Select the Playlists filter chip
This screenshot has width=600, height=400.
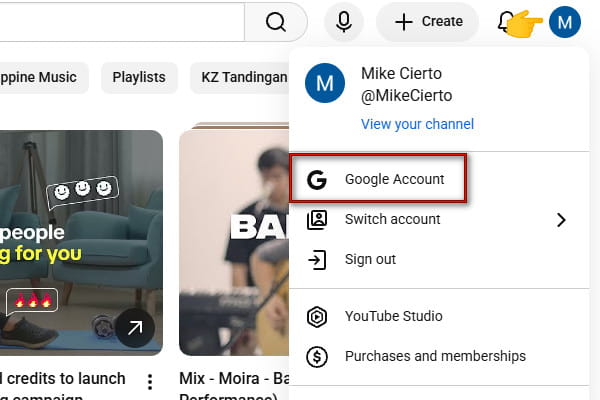(x=139, y=77)
